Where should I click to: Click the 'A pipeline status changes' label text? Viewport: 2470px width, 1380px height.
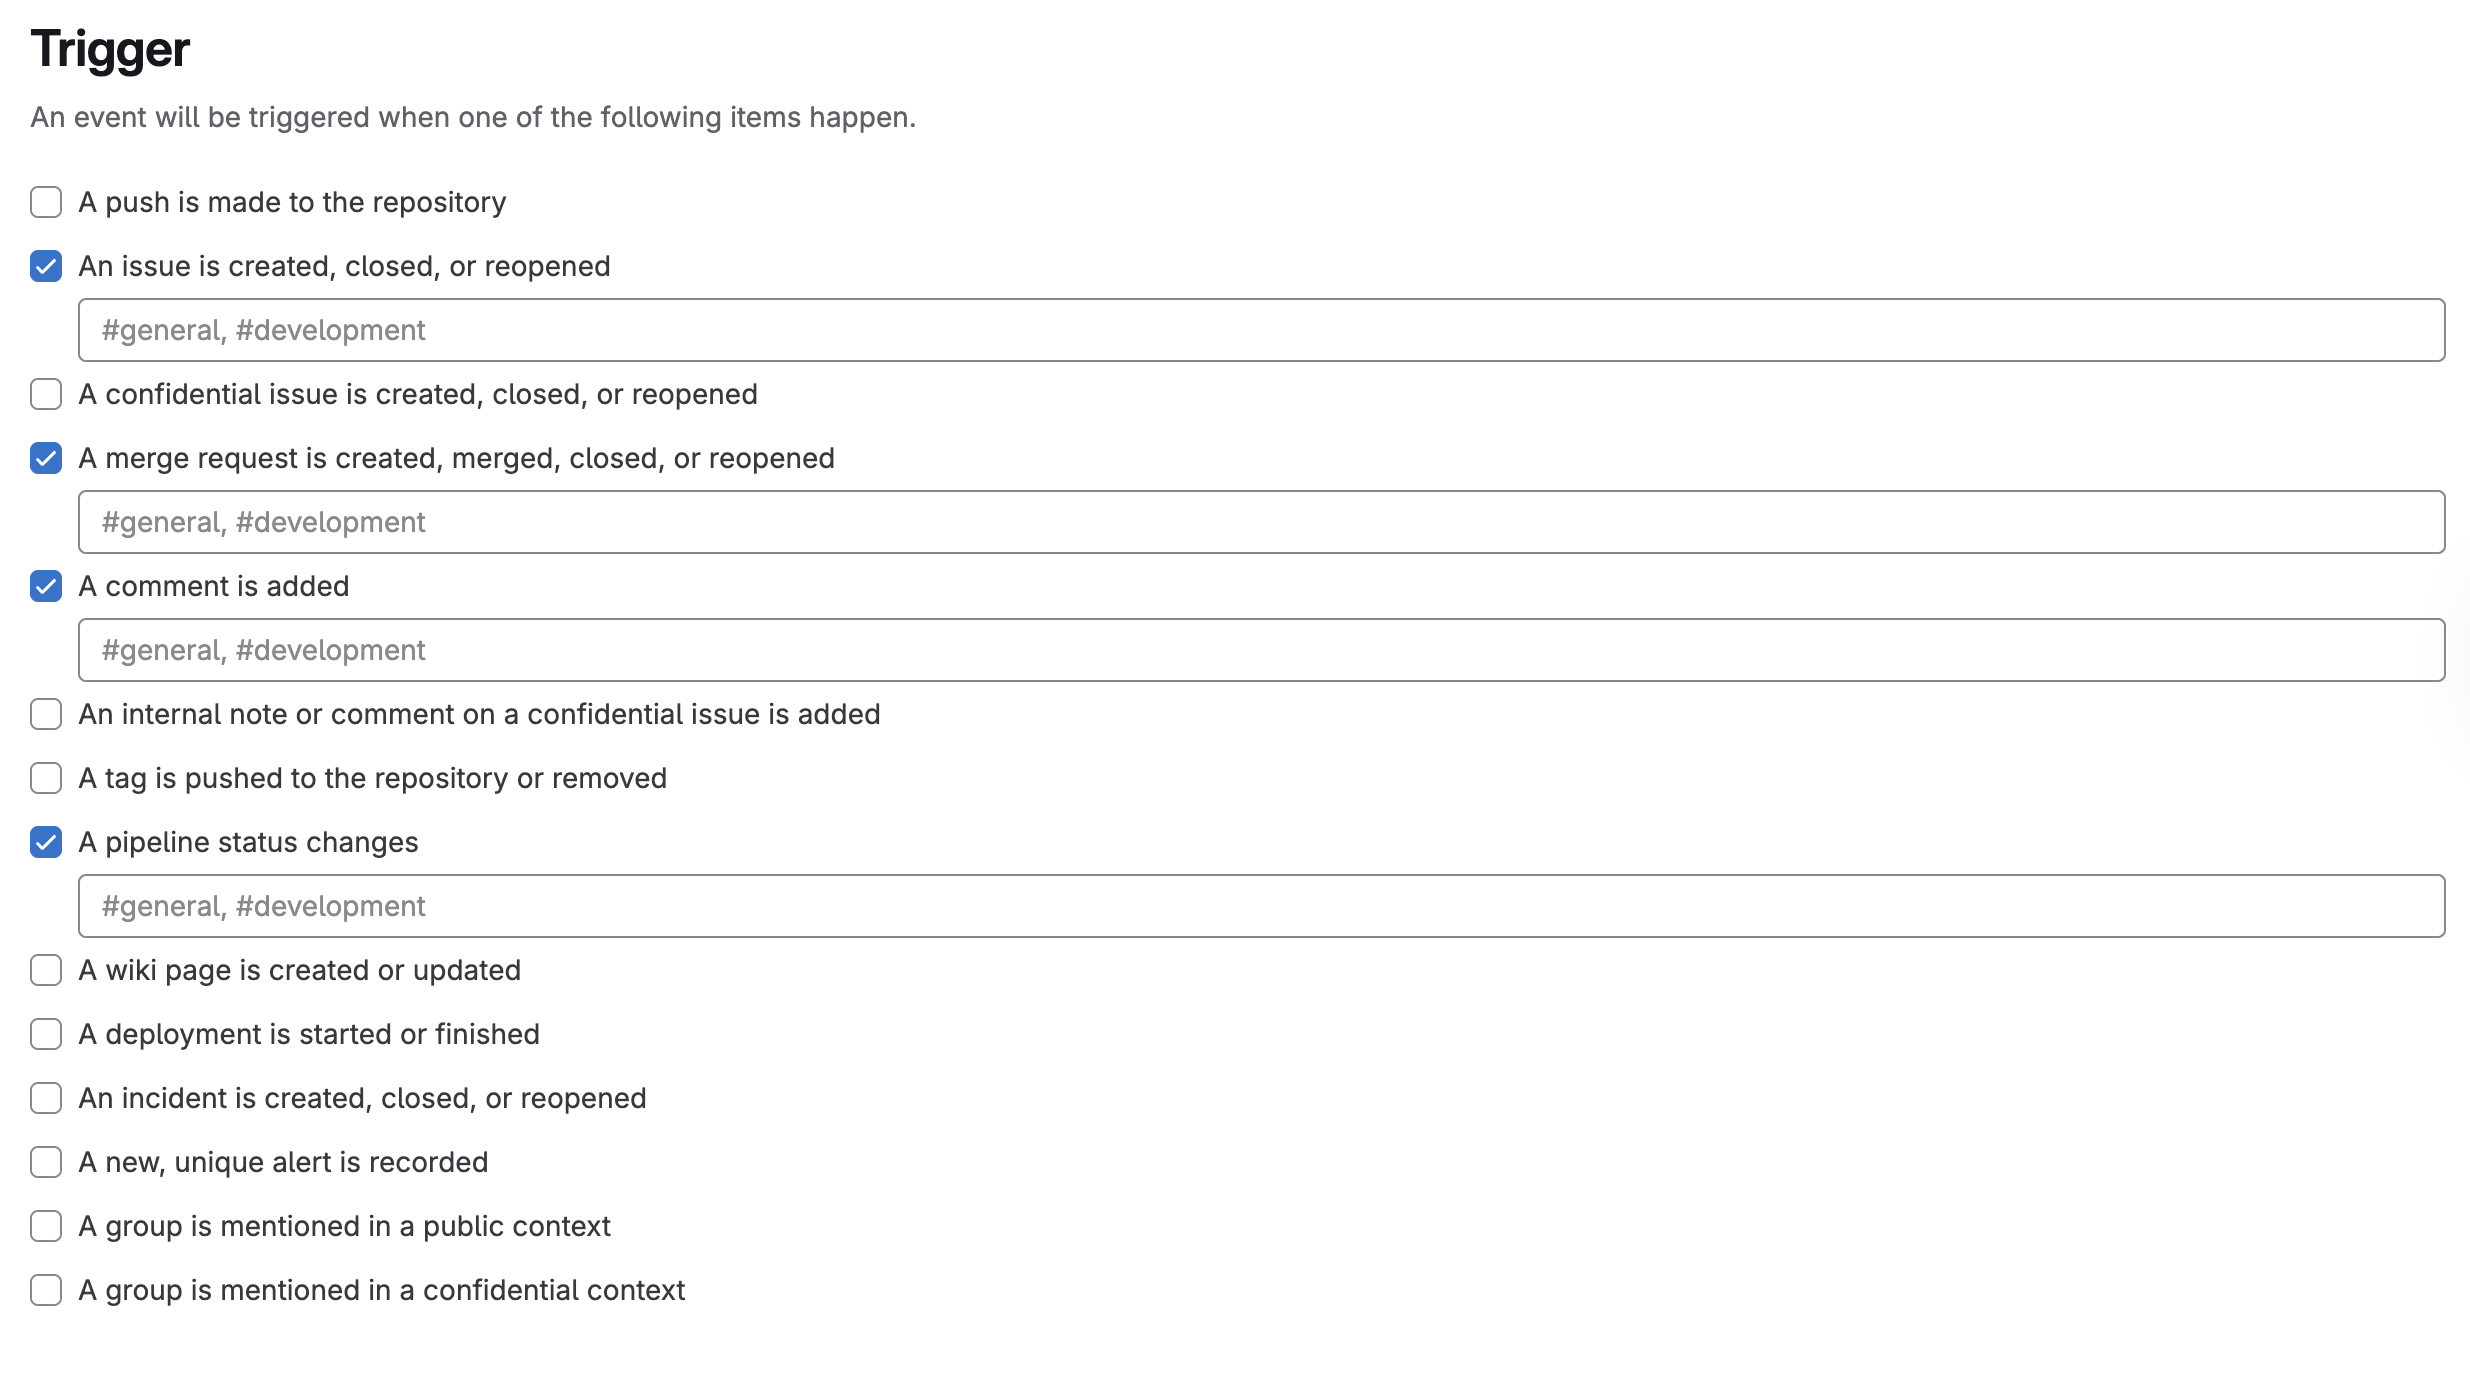[248, 842]
